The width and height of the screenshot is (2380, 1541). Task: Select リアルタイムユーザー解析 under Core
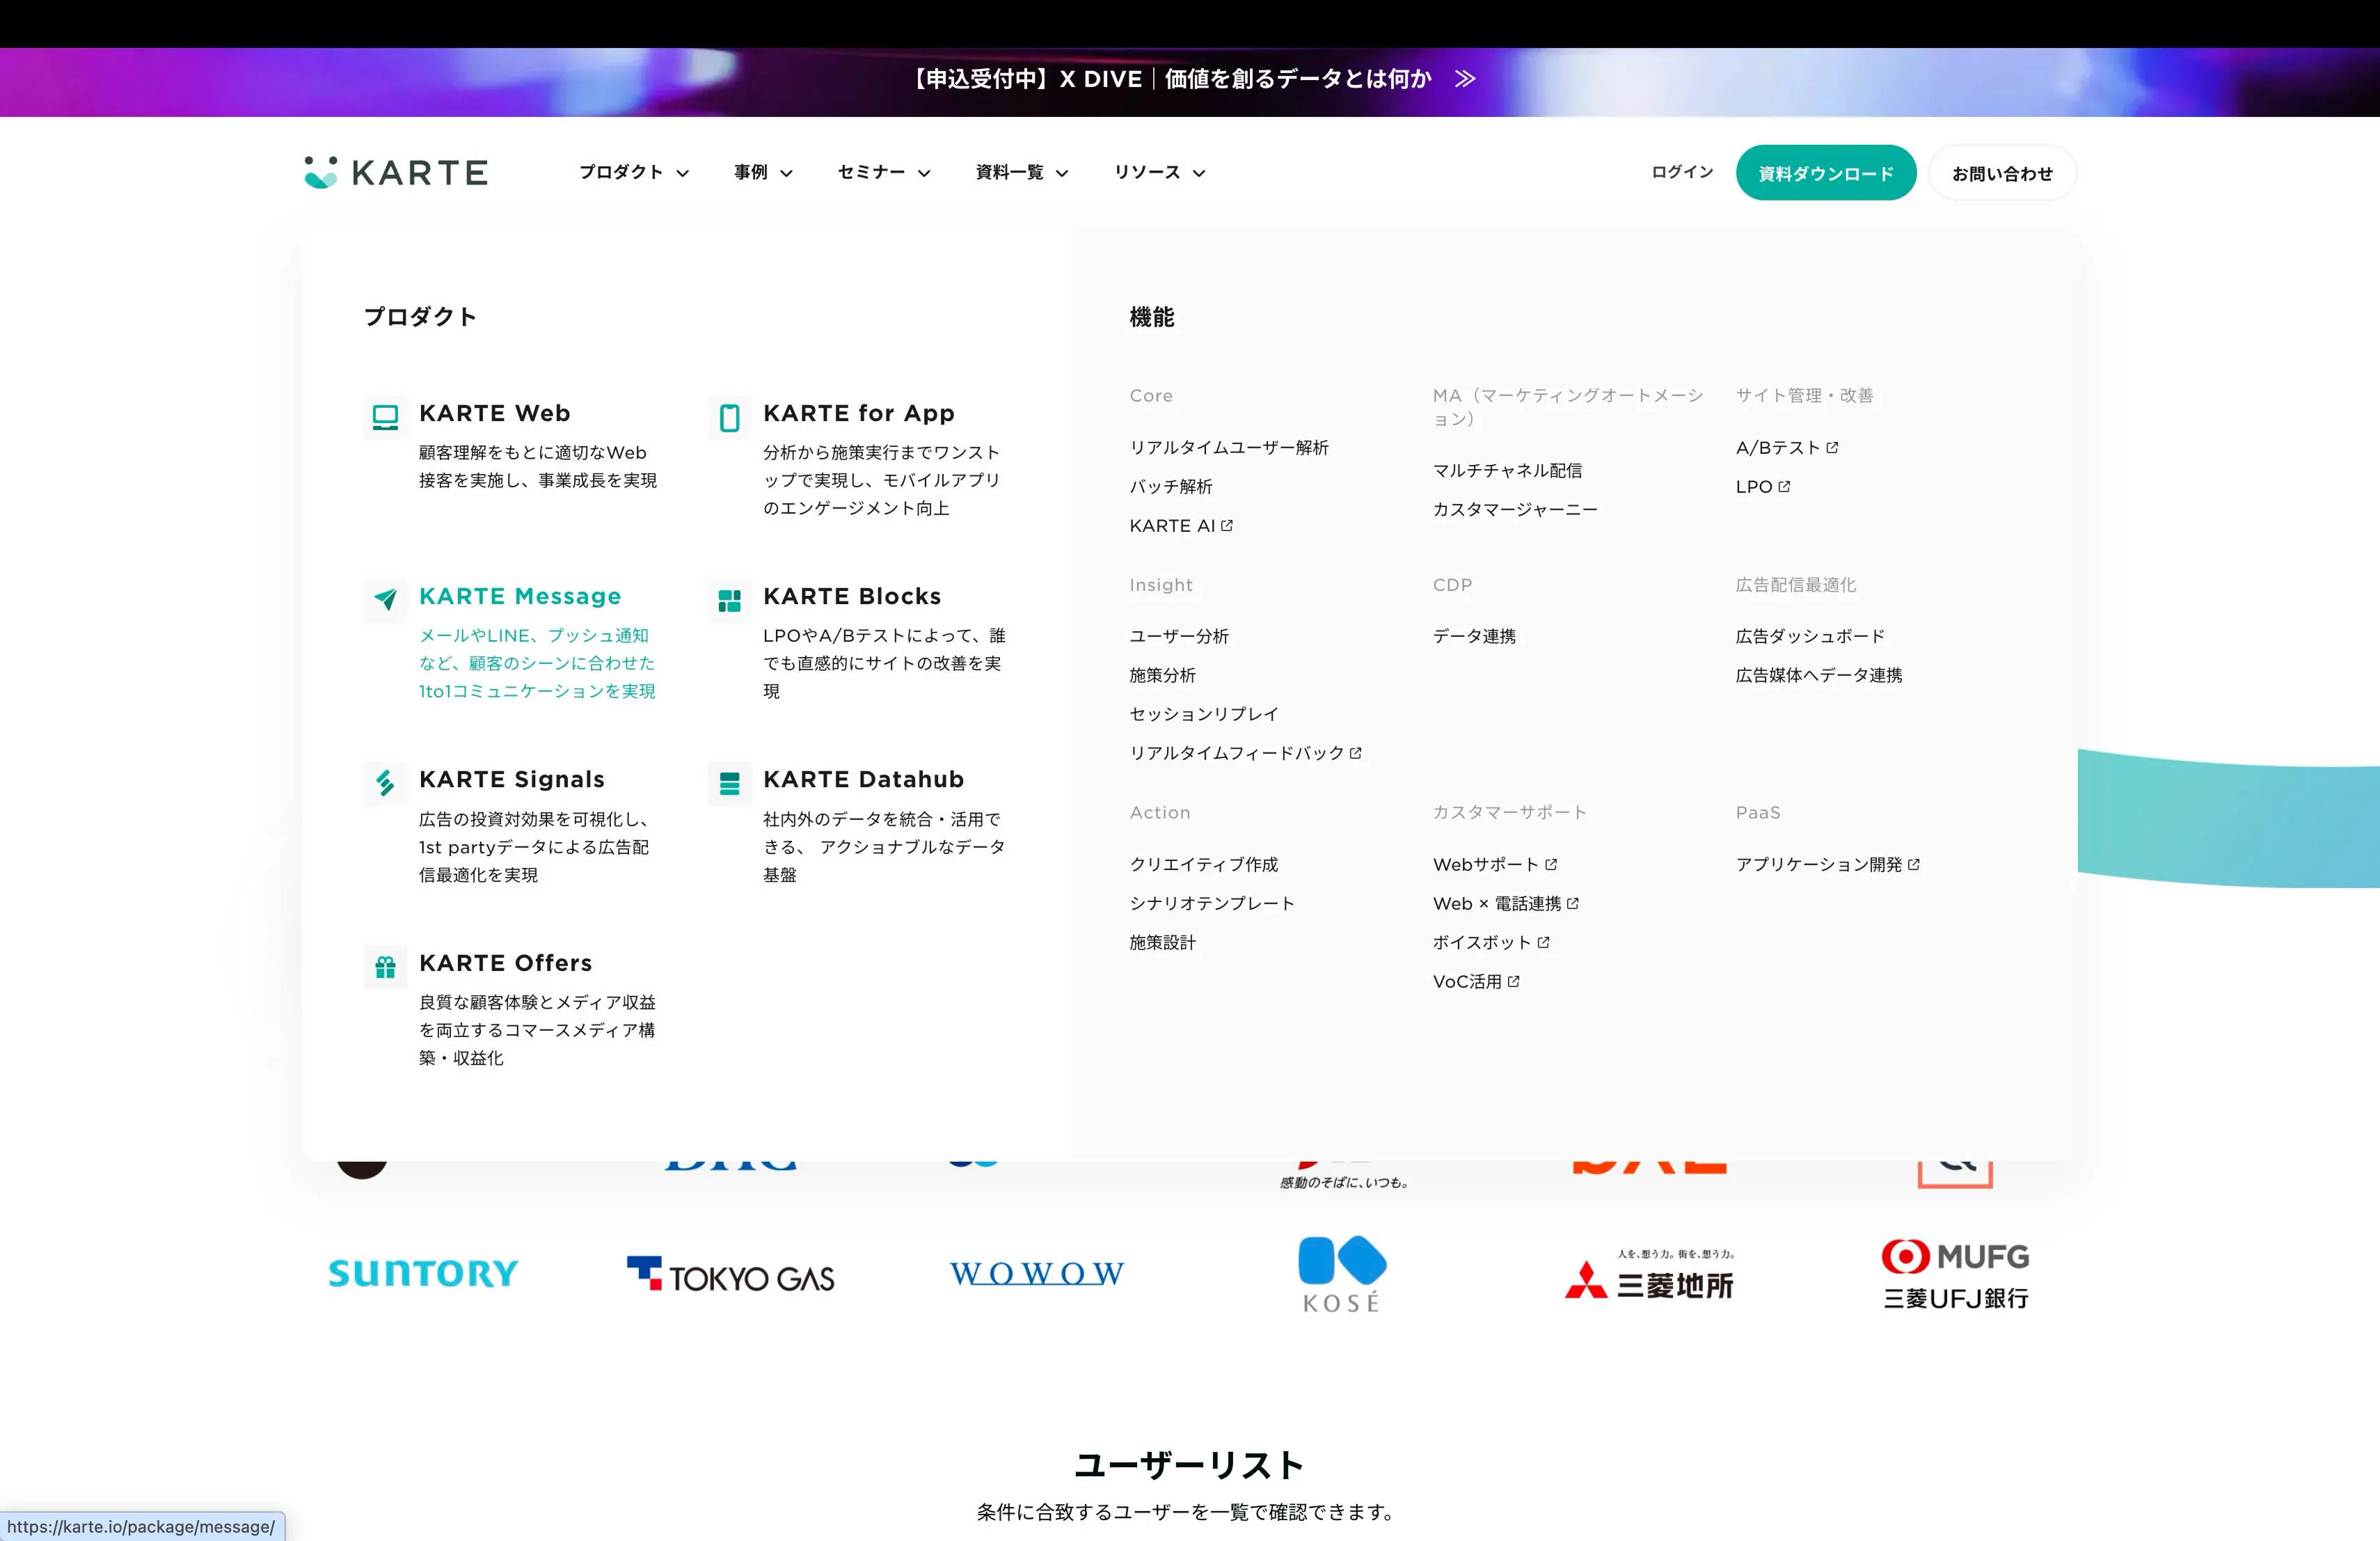[1229, 447]
